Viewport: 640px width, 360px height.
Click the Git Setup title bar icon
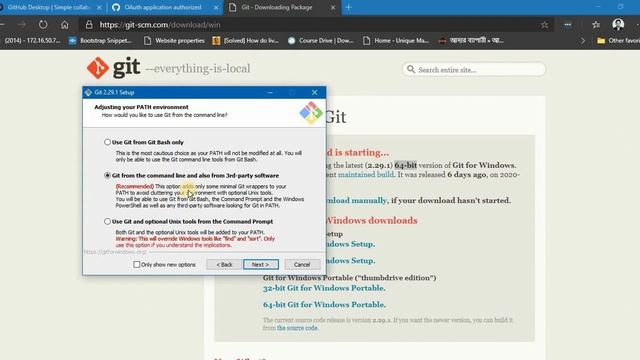click(88, 93)
